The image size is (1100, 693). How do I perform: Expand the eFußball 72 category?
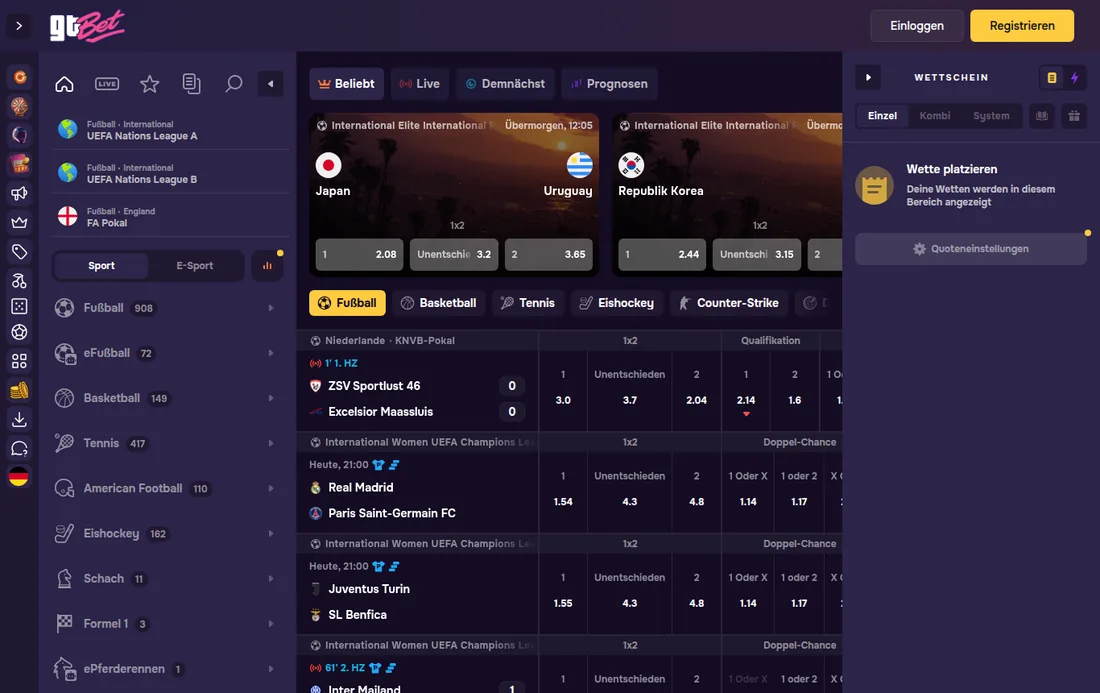click(x=168, y=353)
